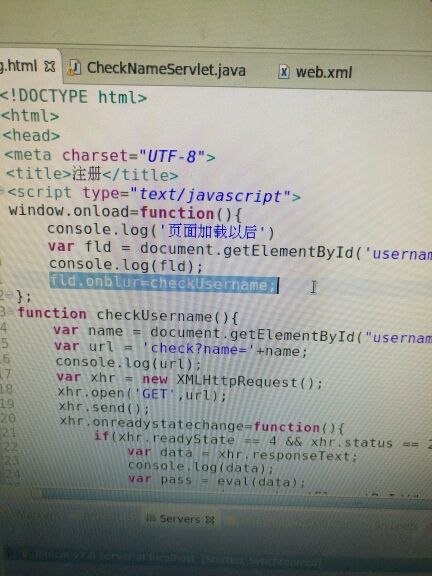Select the g.html editor tab
This screenshot has width=432, height=576.
click(18, 66)
